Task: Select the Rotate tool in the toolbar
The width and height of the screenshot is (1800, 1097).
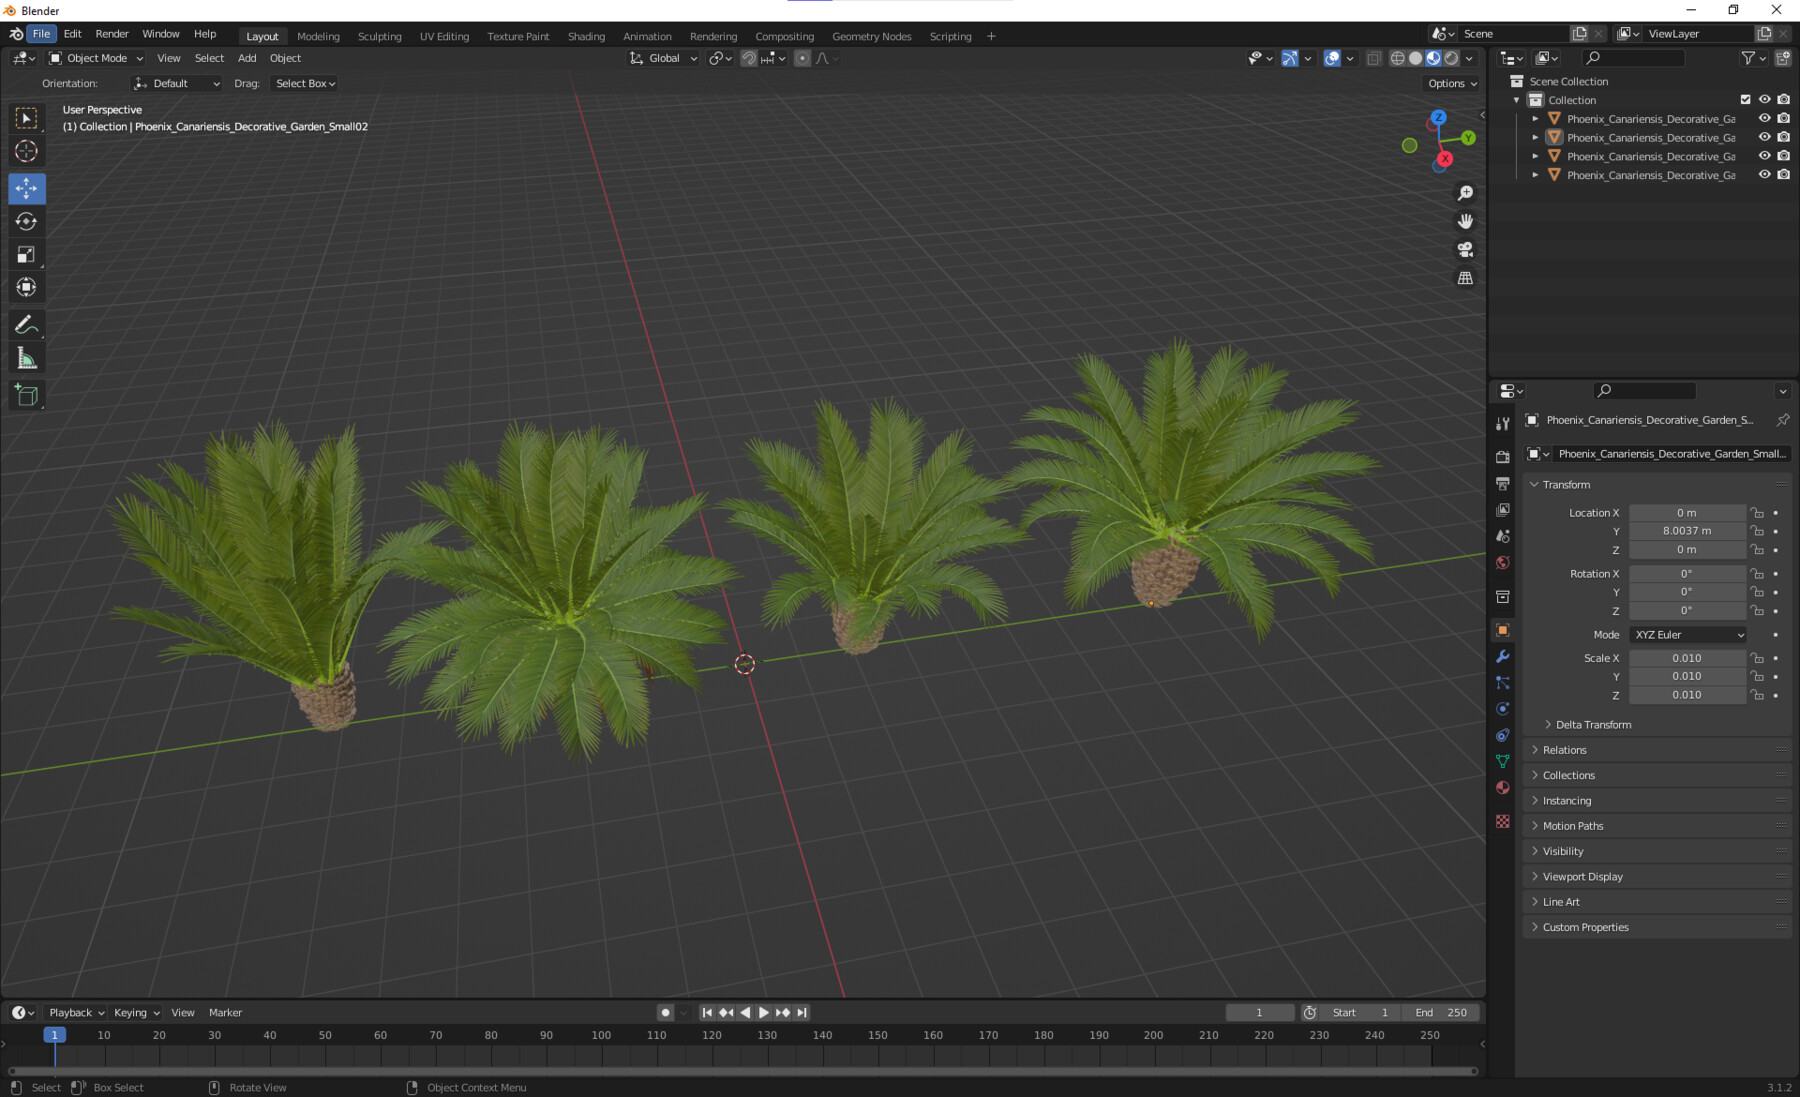Action: pyautogui.click(x=27, y=222)
